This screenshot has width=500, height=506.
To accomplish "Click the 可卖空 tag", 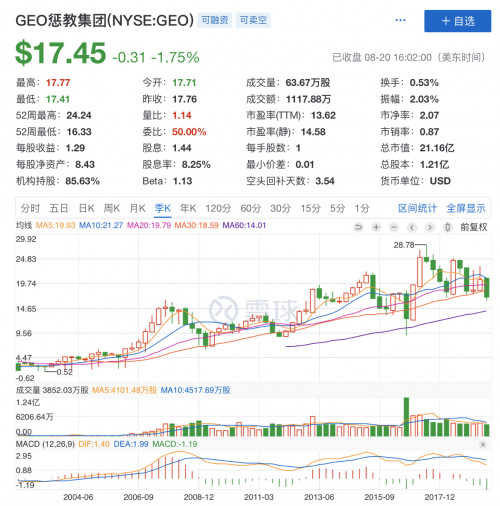I will click(253, 20).
